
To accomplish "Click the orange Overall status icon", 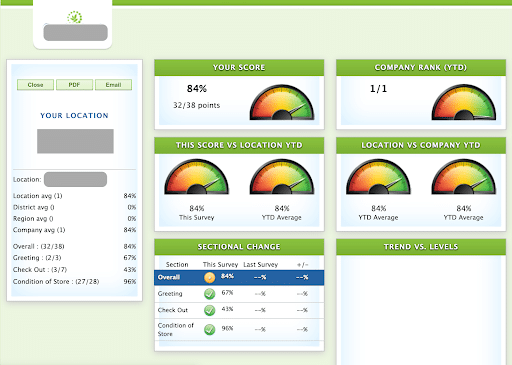I will pos(210,277).
